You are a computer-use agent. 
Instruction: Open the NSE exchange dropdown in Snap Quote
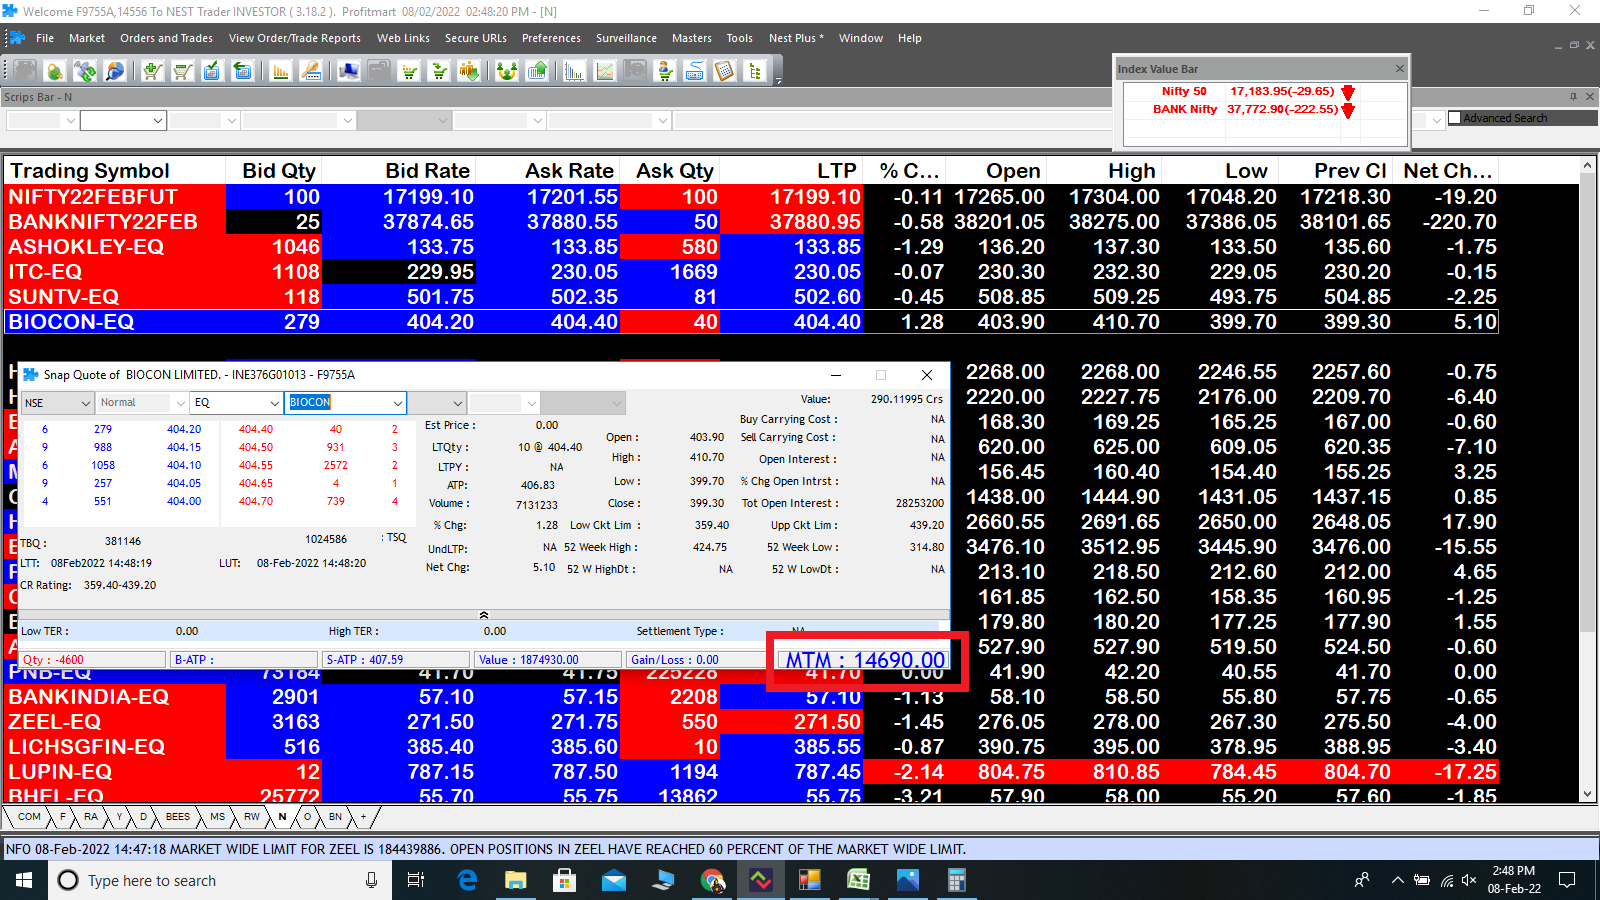click(58, 402)
